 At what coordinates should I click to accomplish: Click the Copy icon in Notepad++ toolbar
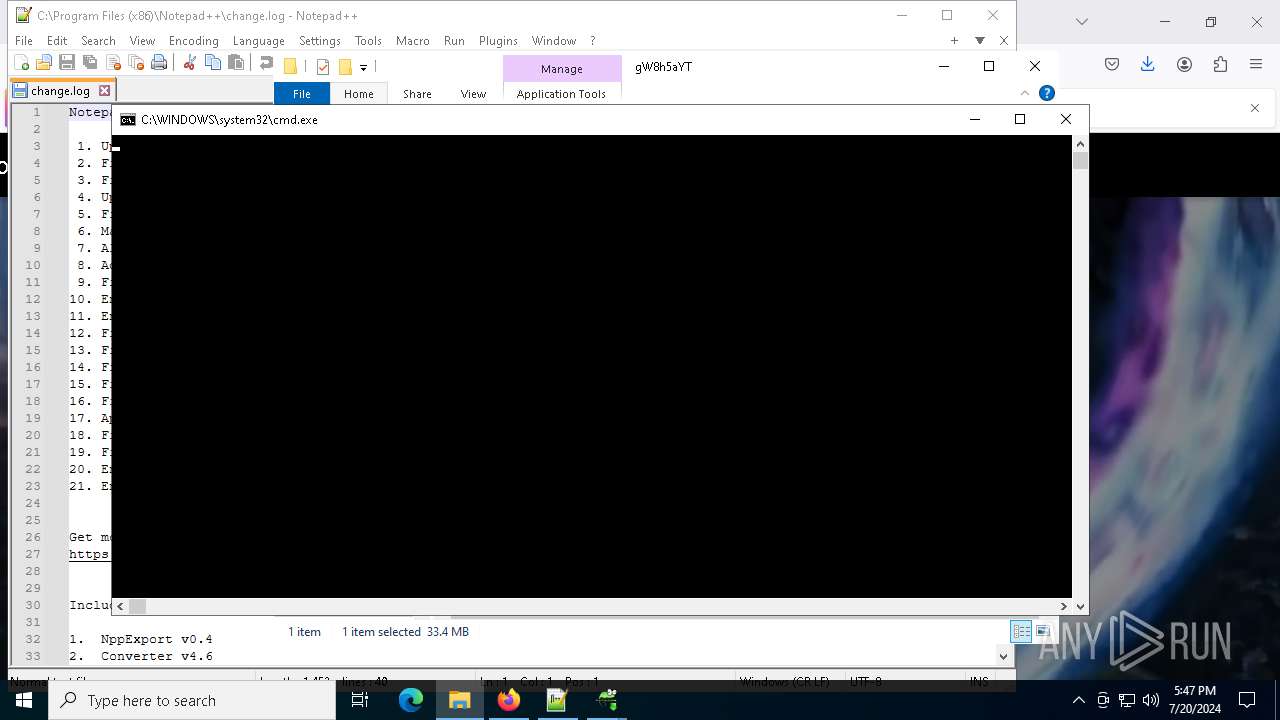coord(212,63)
